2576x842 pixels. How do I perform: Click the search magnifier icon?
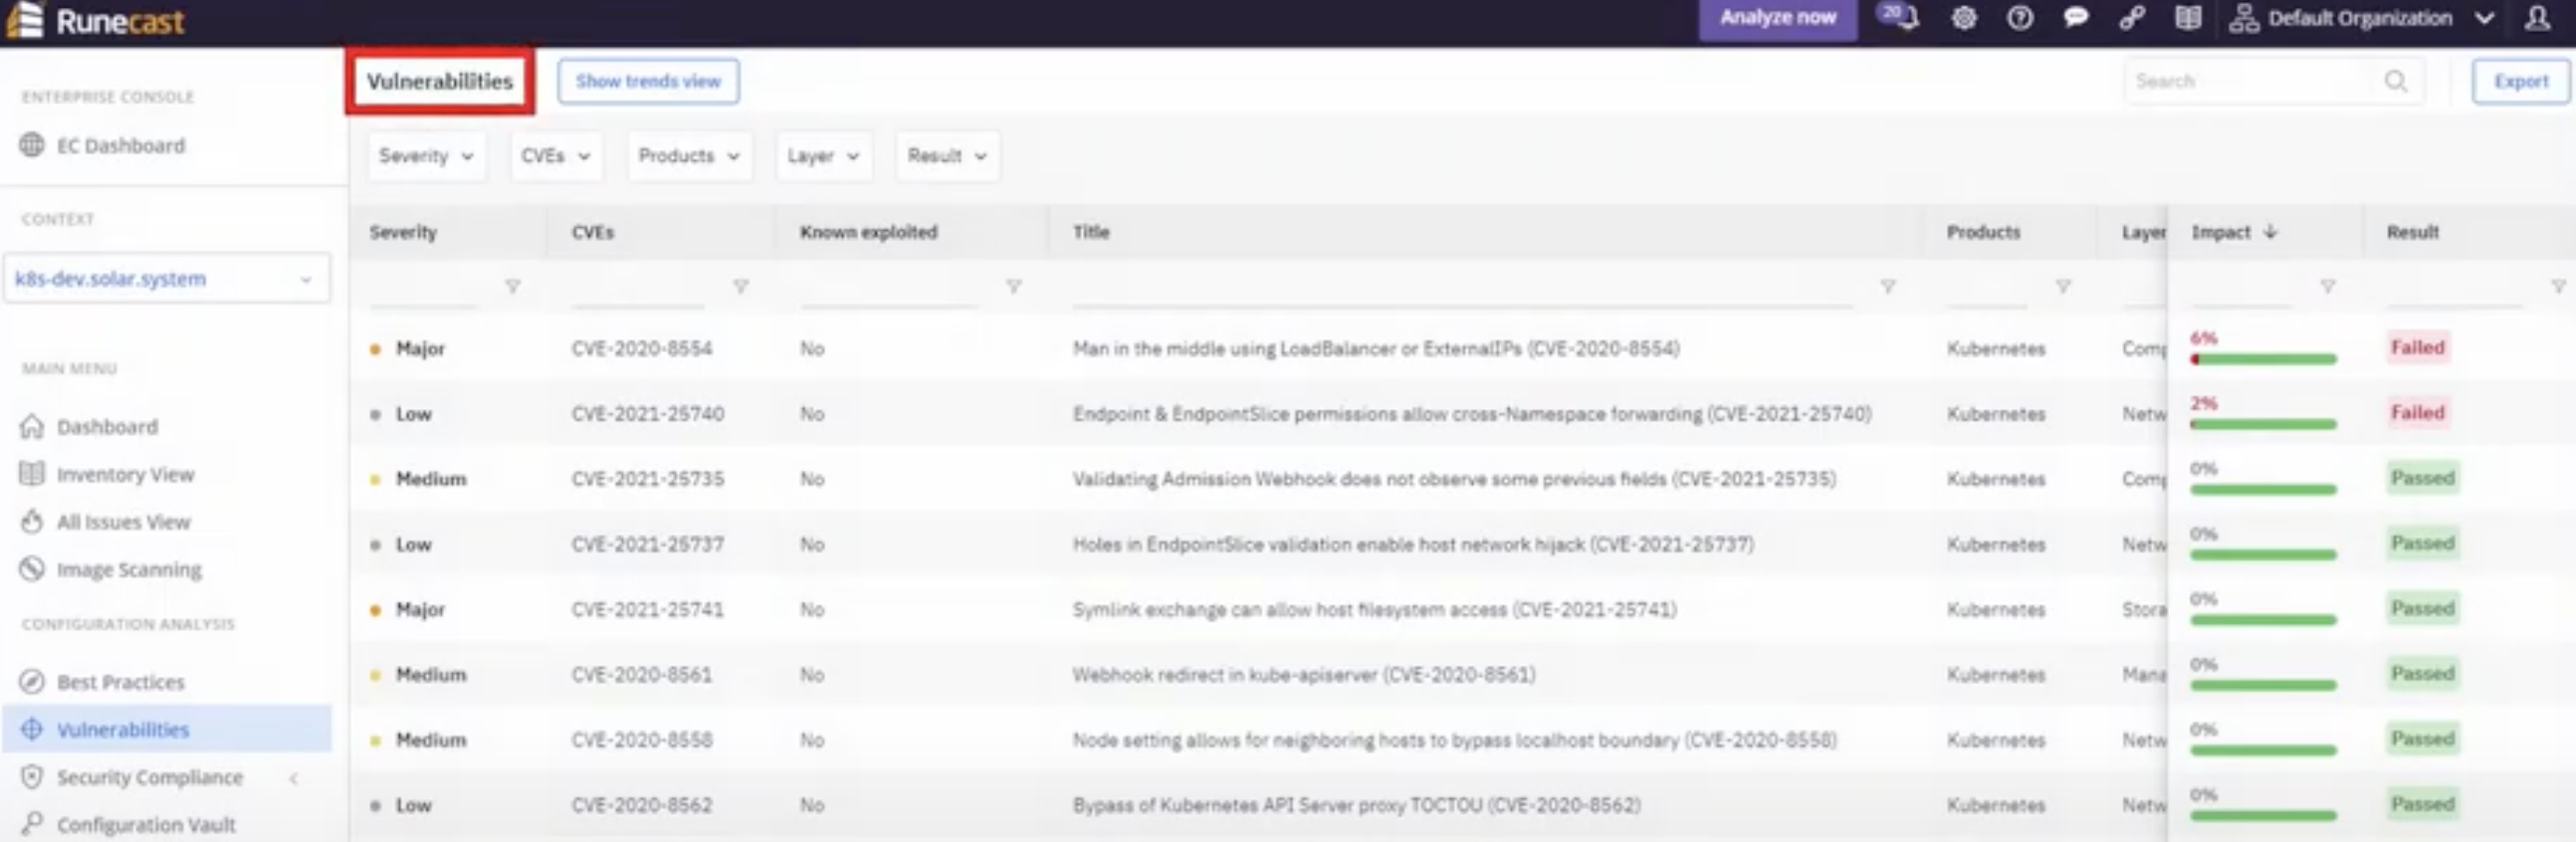2396,81
